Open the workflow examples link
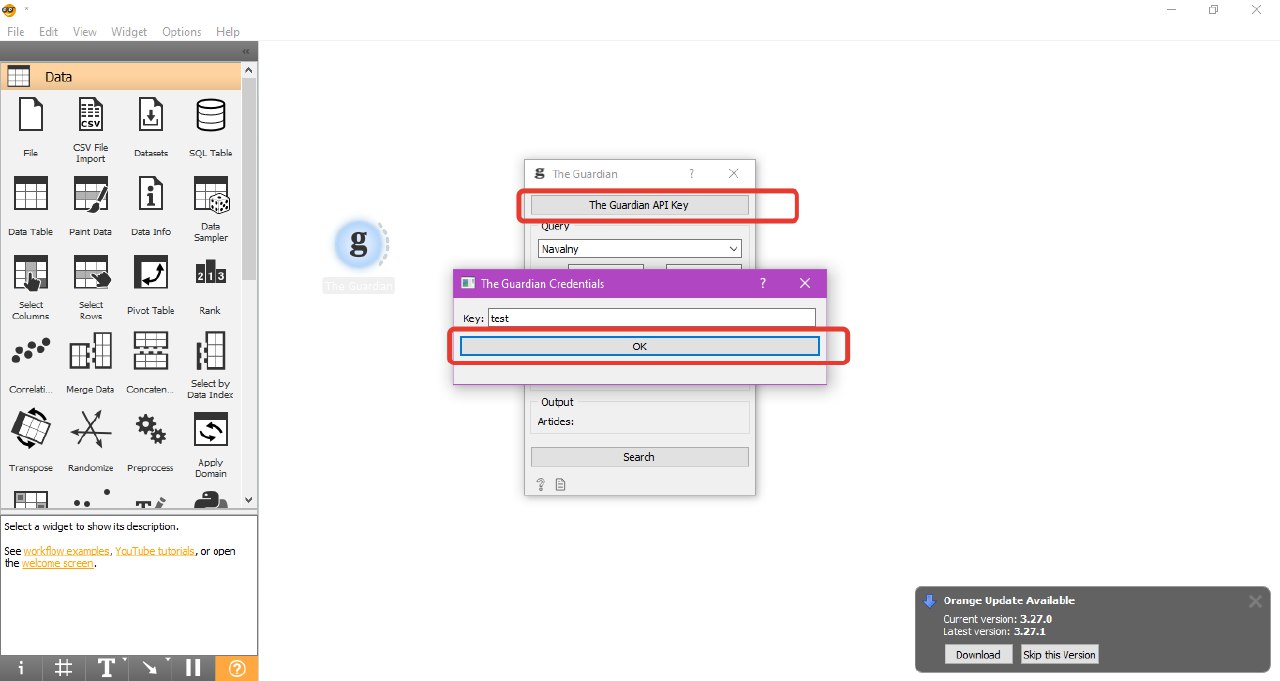This screenshot has width=1280, height=681. point(67,551)
